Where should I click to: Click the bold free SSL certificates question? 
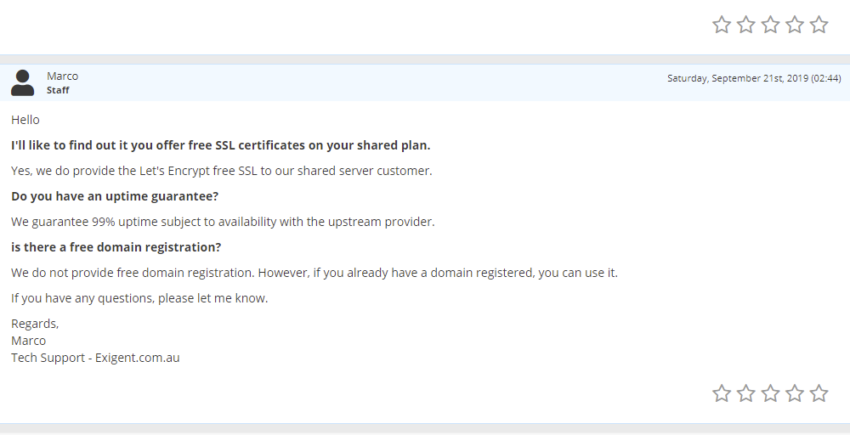[x=221, y=145]
